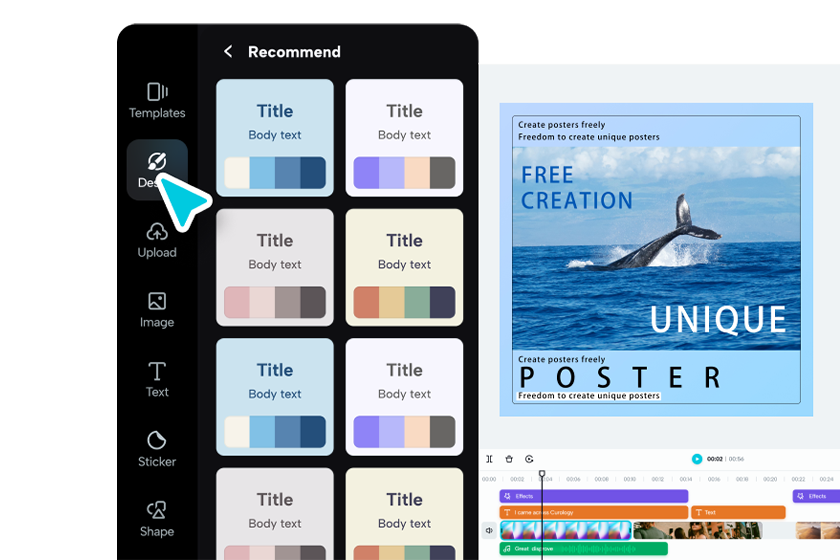840x560 pixels.
Task: Pick pink swatch in upper pink-gray card
Action: click(237, 302)
